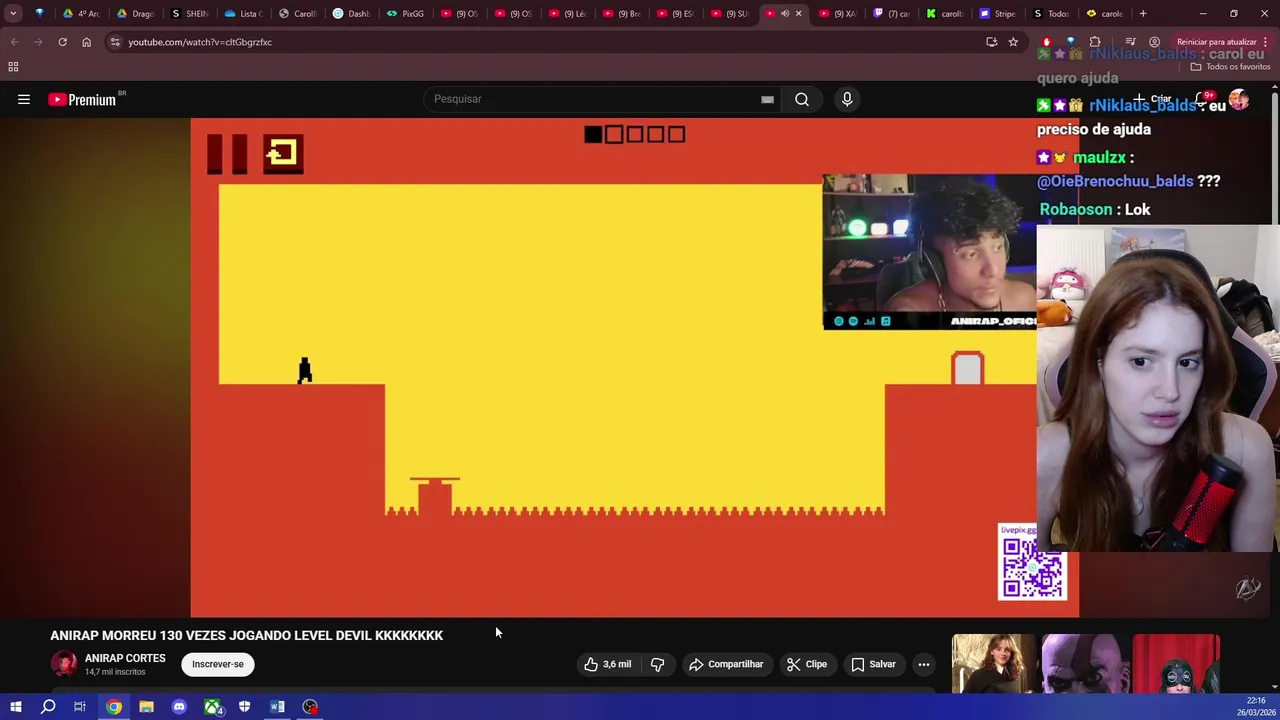
Task: Click the Pesquisar search field
Action: tap(595, 99)
